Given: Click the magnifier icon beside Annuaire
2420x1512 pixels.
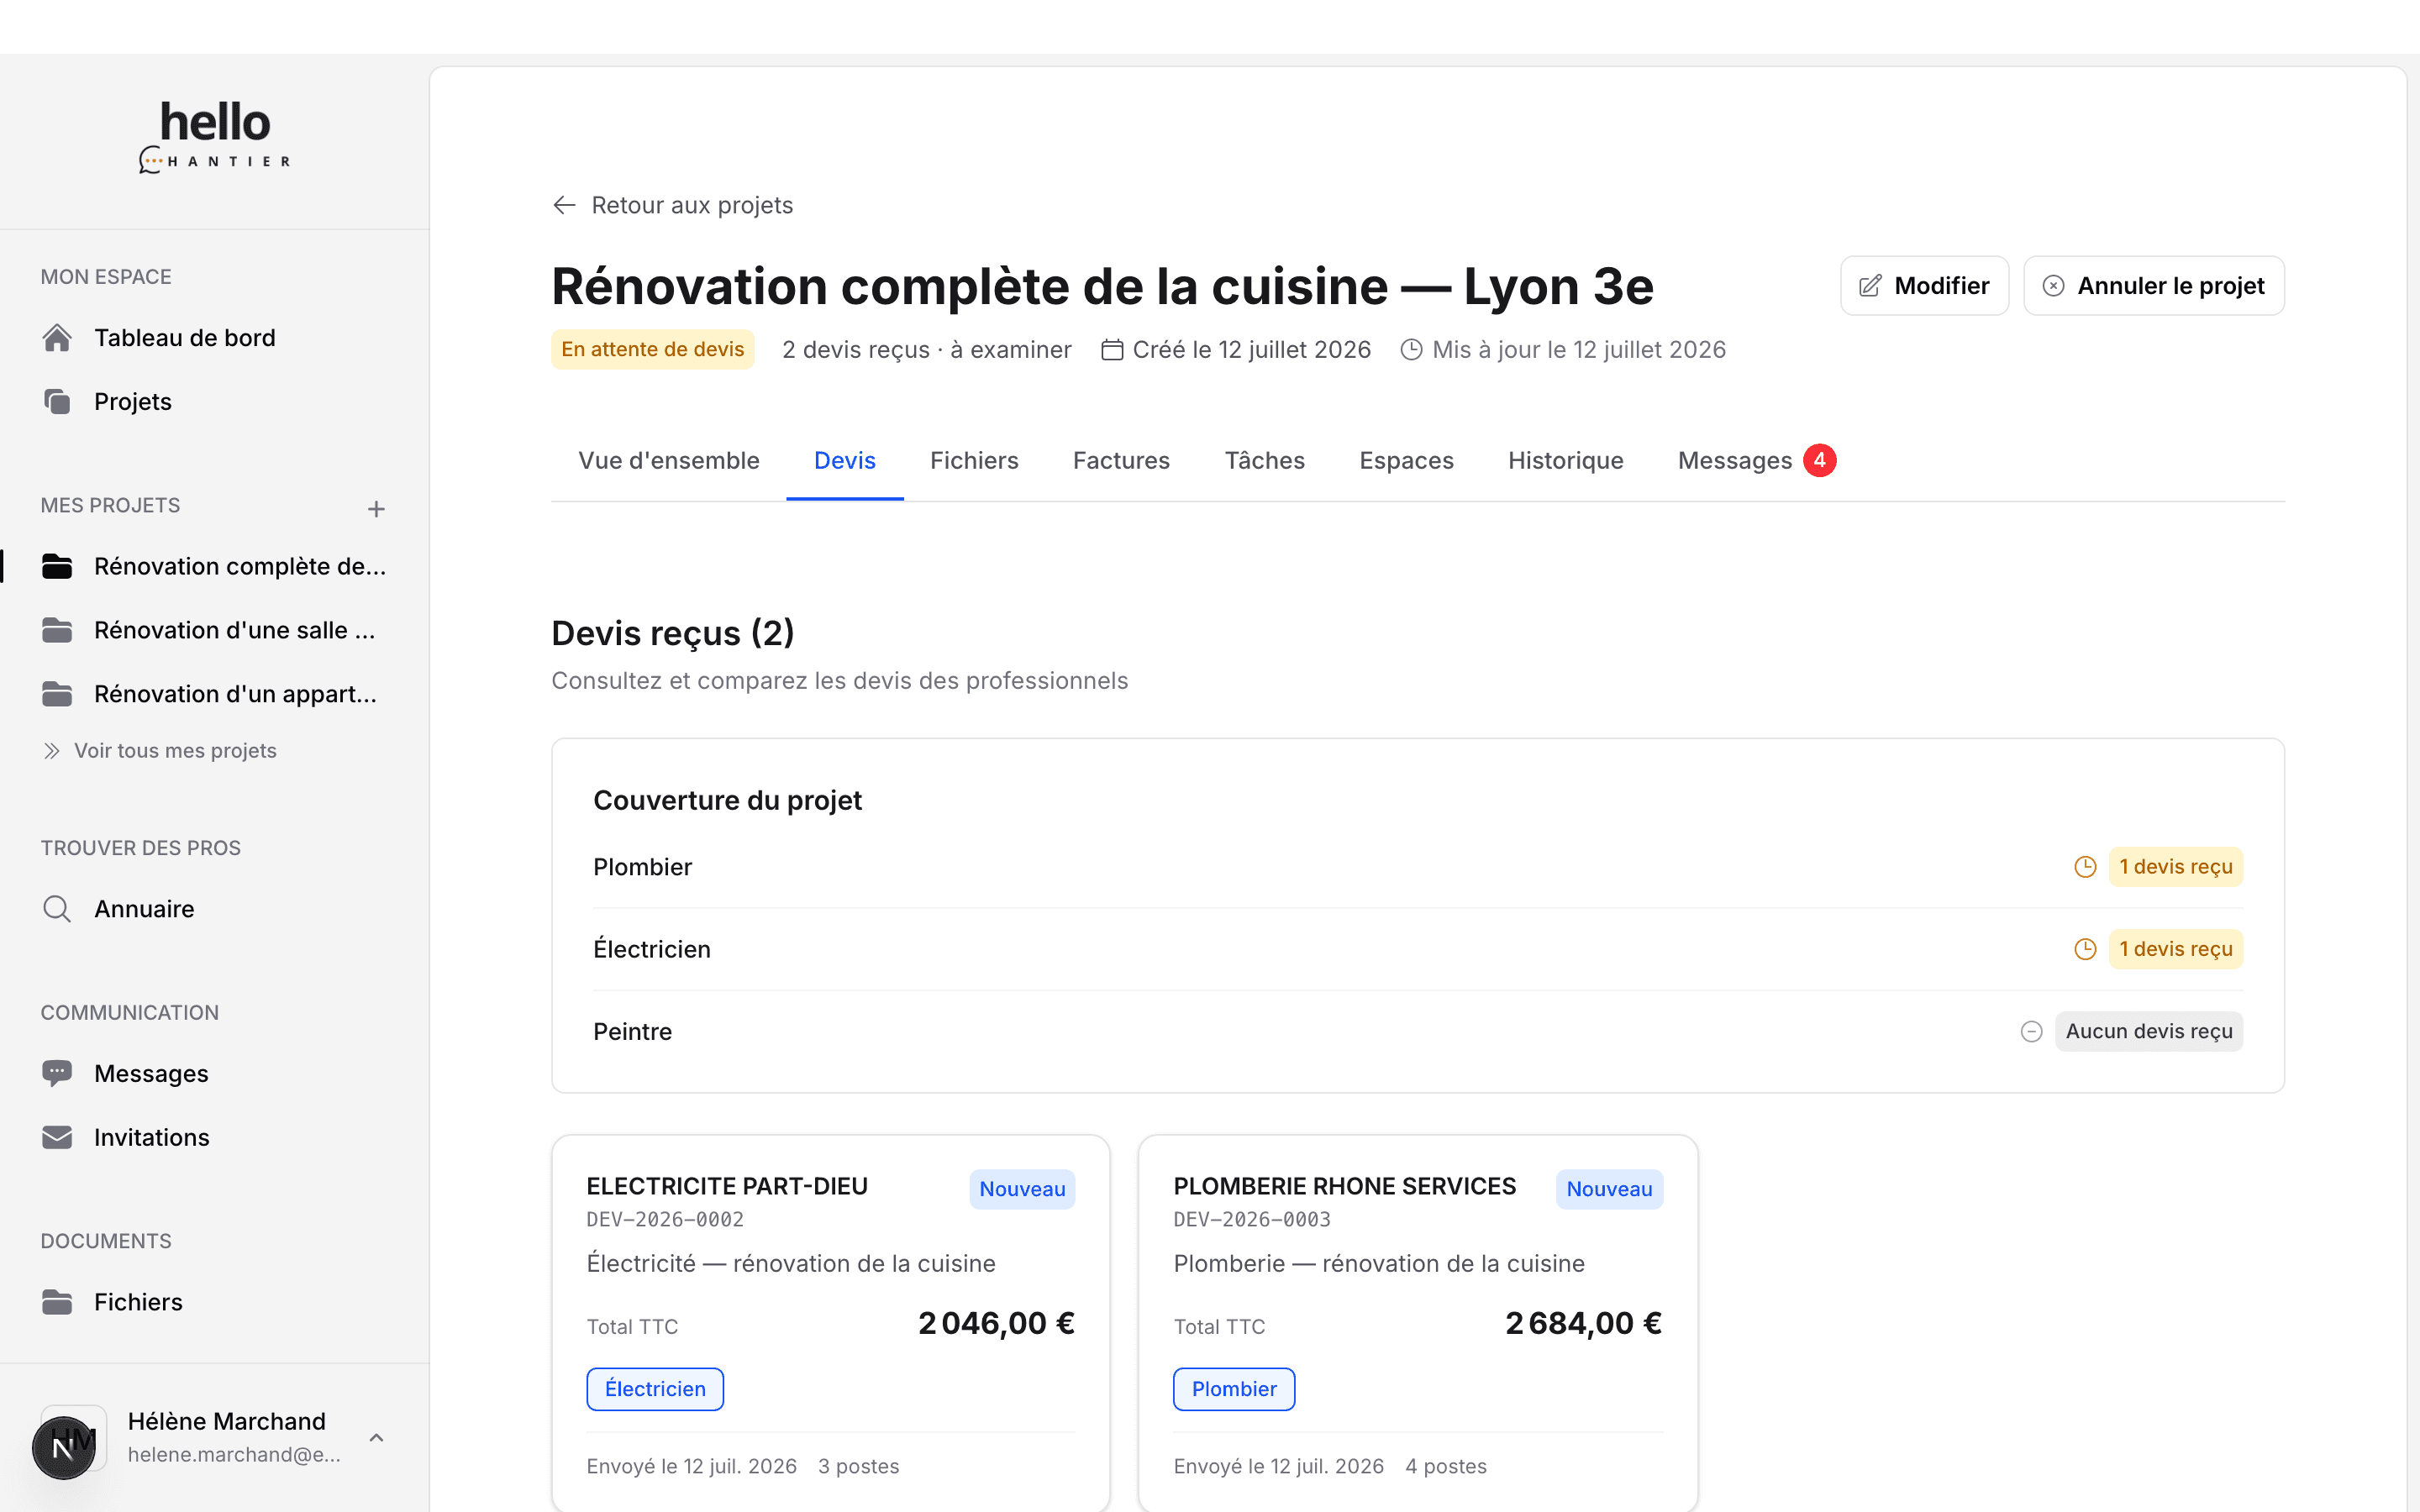Looking at the screenshot, I should [57, 909].
